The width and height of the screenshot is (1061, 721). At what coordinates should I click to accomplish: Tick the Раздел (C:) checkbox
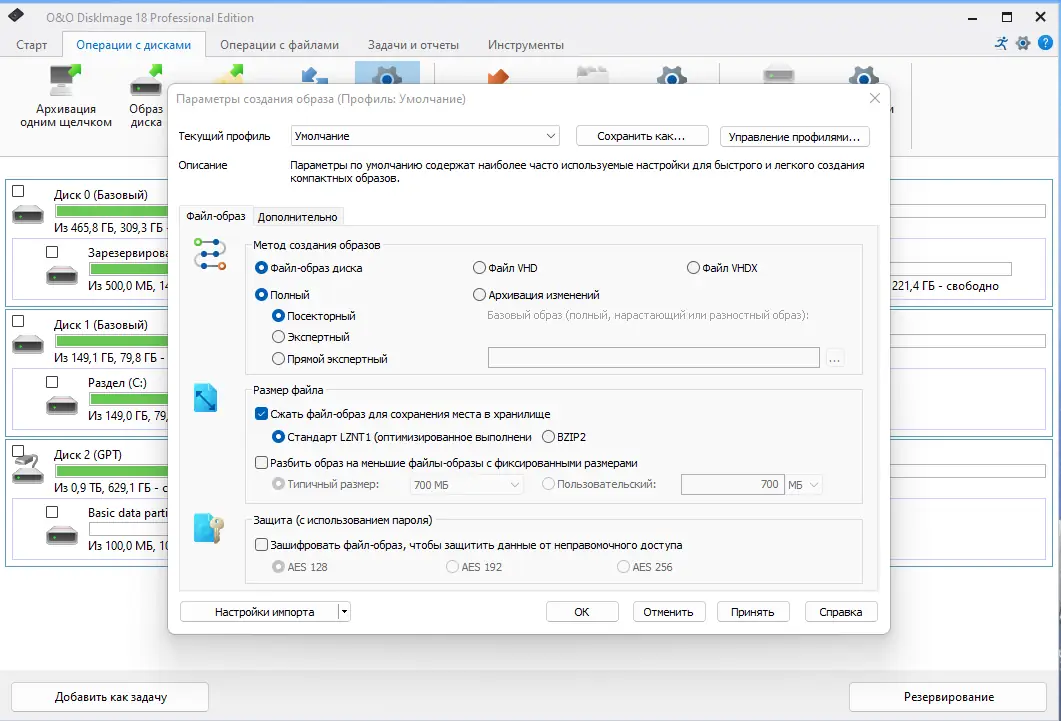[52, 382]
